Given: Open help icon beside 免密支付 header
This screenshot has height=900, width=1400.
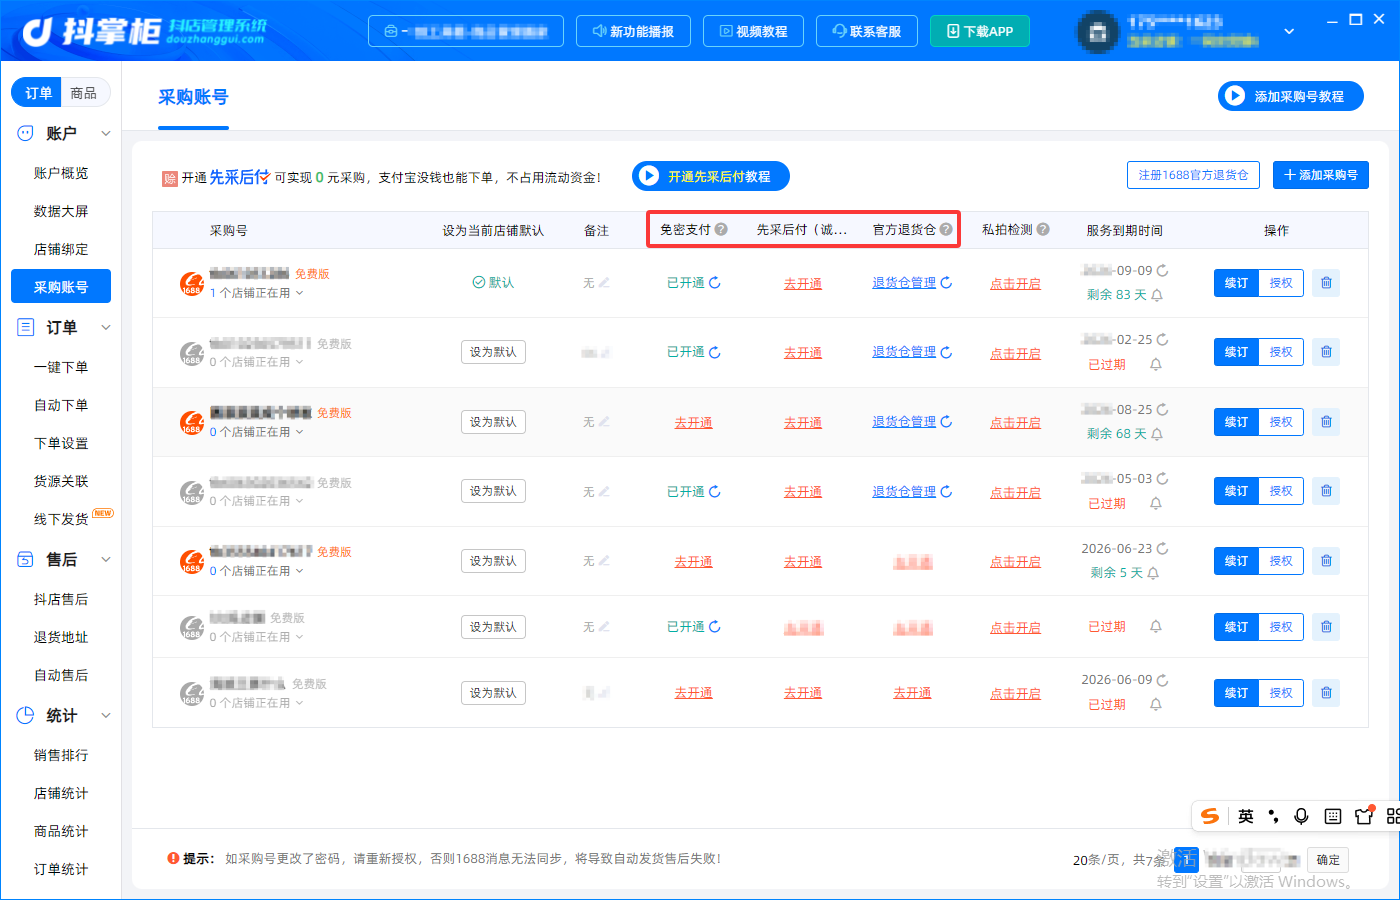Looking at the screenshot, I should click(x=721, y=229).
